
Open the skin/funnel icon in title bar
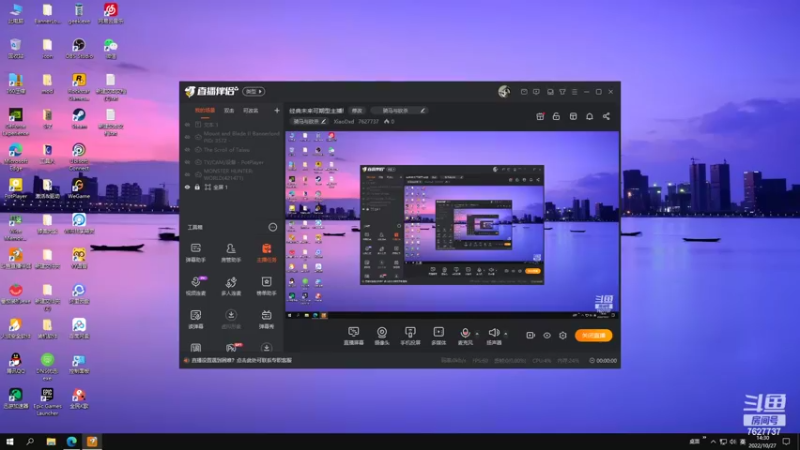point(562,92)
